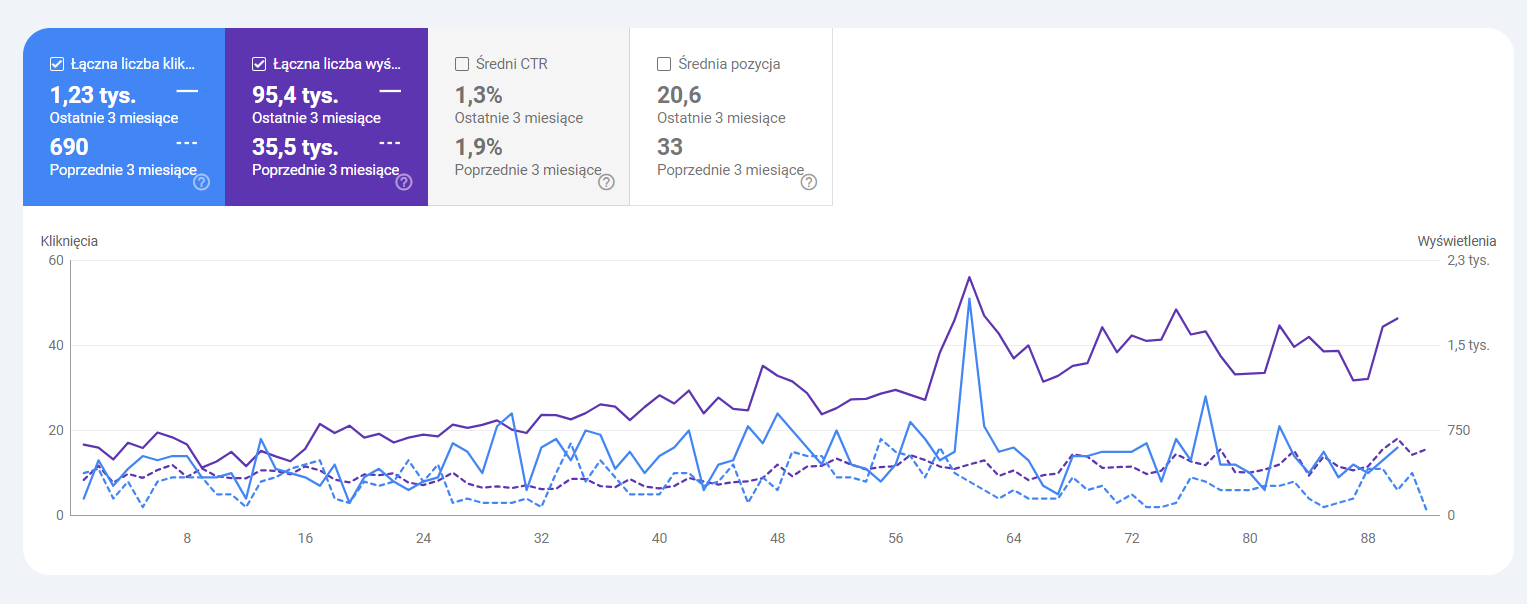Screen dimensions: 1527x604
Task: Click the Kliknięcia axis label
Action: pyautogui.click(x=69, y=241)
